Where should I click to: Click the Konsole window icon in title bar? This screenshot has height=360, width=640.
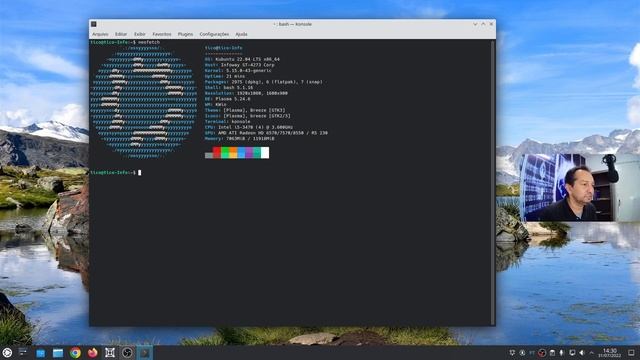coord(93,24)
